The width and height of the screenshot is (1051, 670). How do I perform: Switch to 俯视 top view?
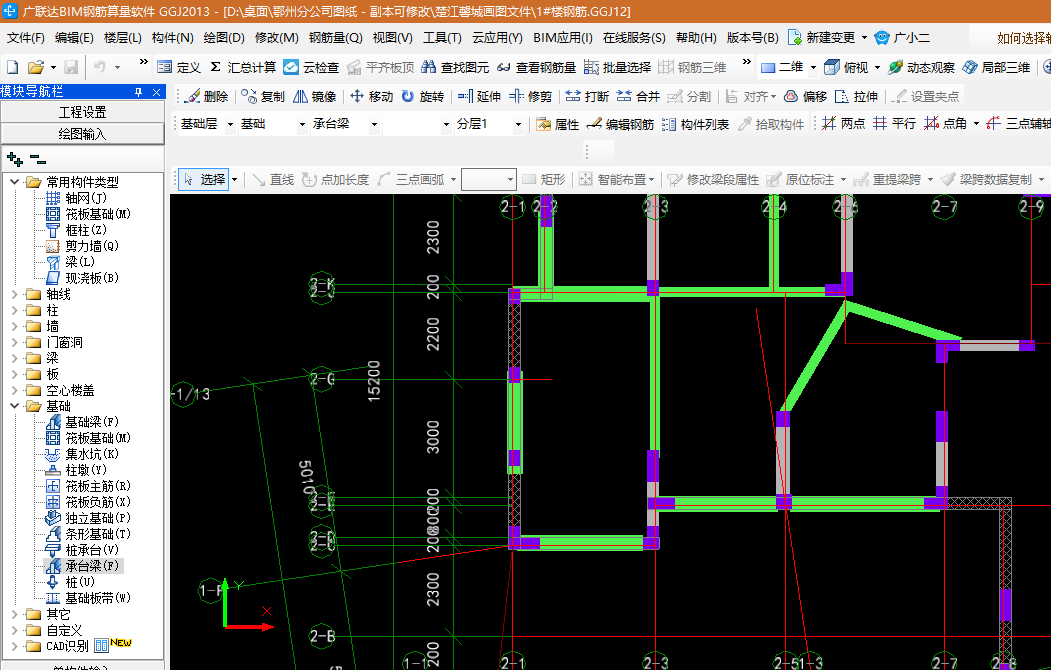point(846,67)
